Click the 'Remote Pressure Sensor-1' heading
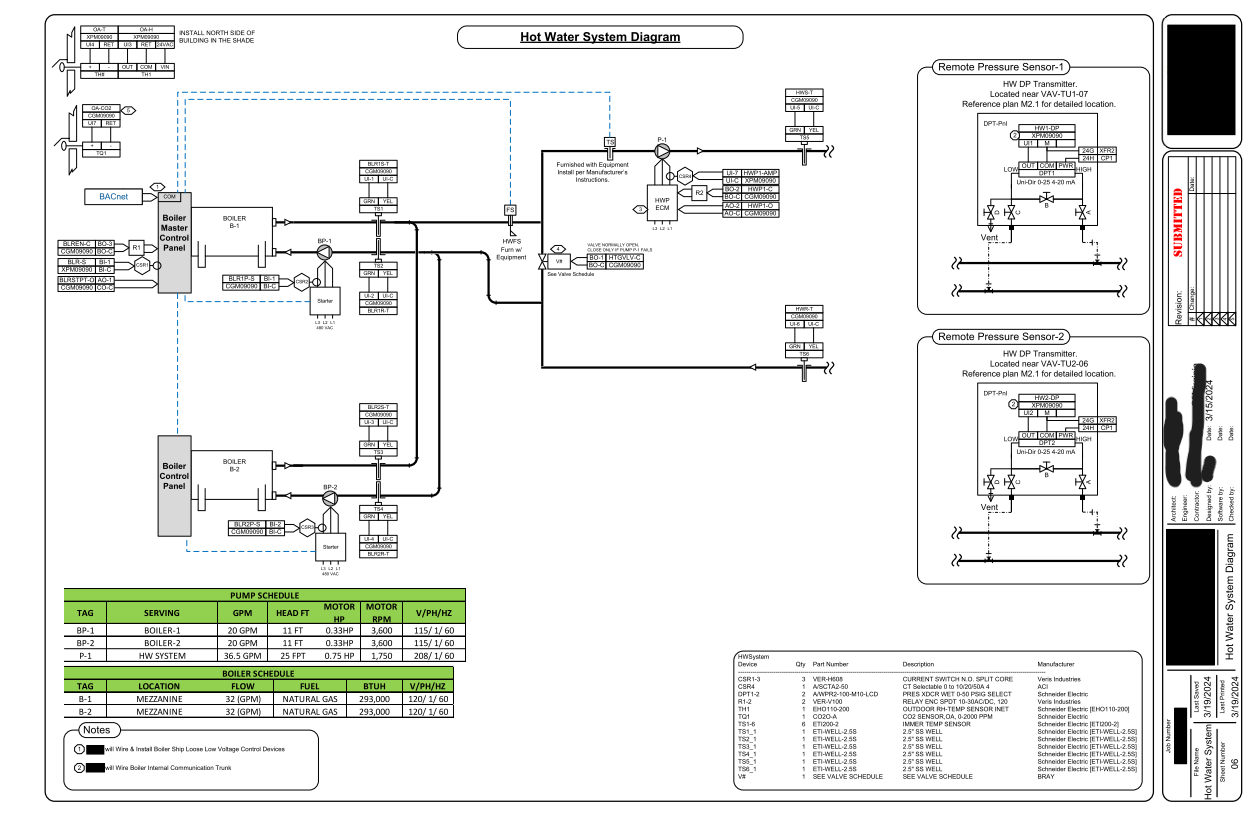The image size is (1257, 813). point(1001,66)
